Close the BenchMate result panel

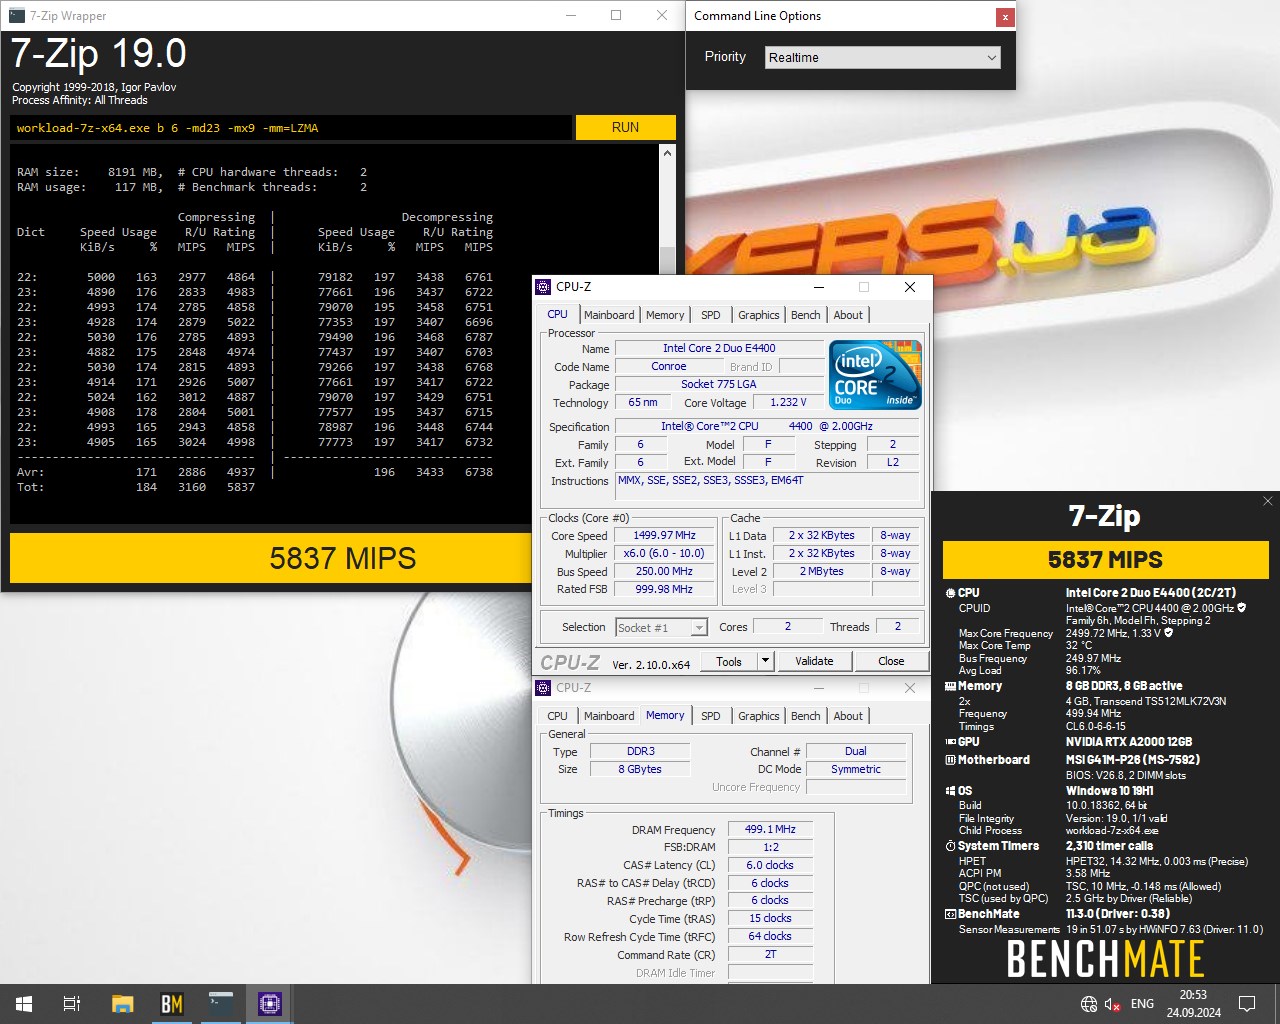coord(1267,501)
